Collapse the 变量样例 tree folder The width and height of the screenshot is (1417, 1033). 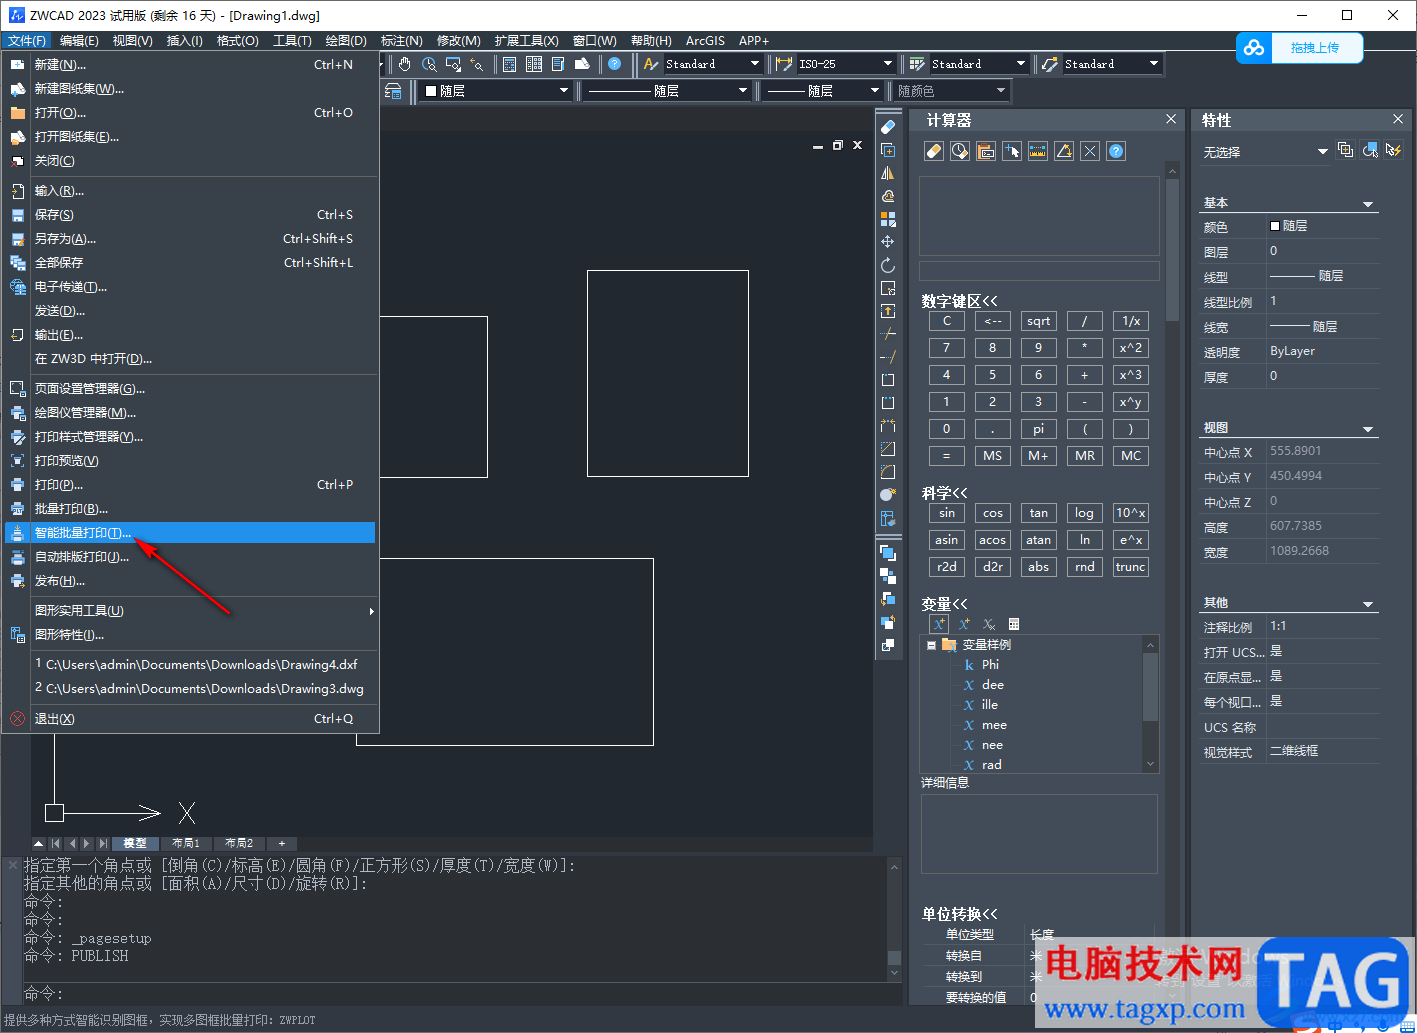[x=931, y=645]
